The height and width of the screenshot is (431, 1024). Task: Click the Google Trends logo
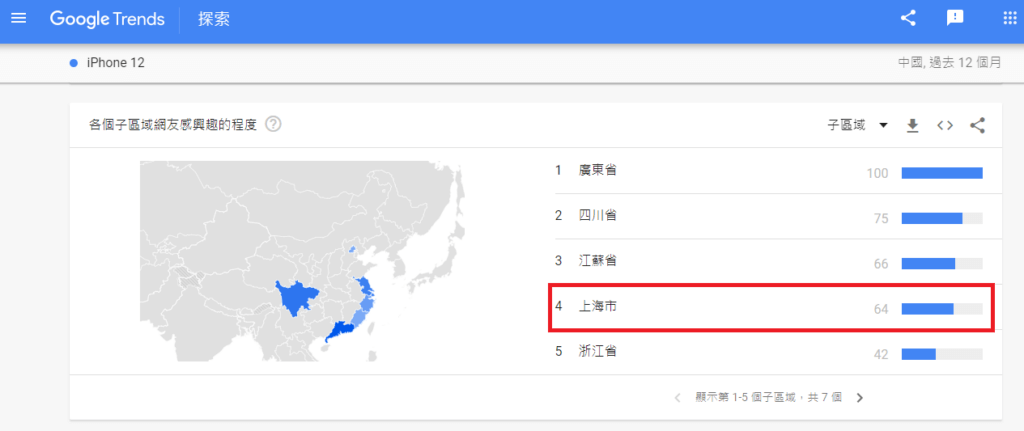point(107,19)
